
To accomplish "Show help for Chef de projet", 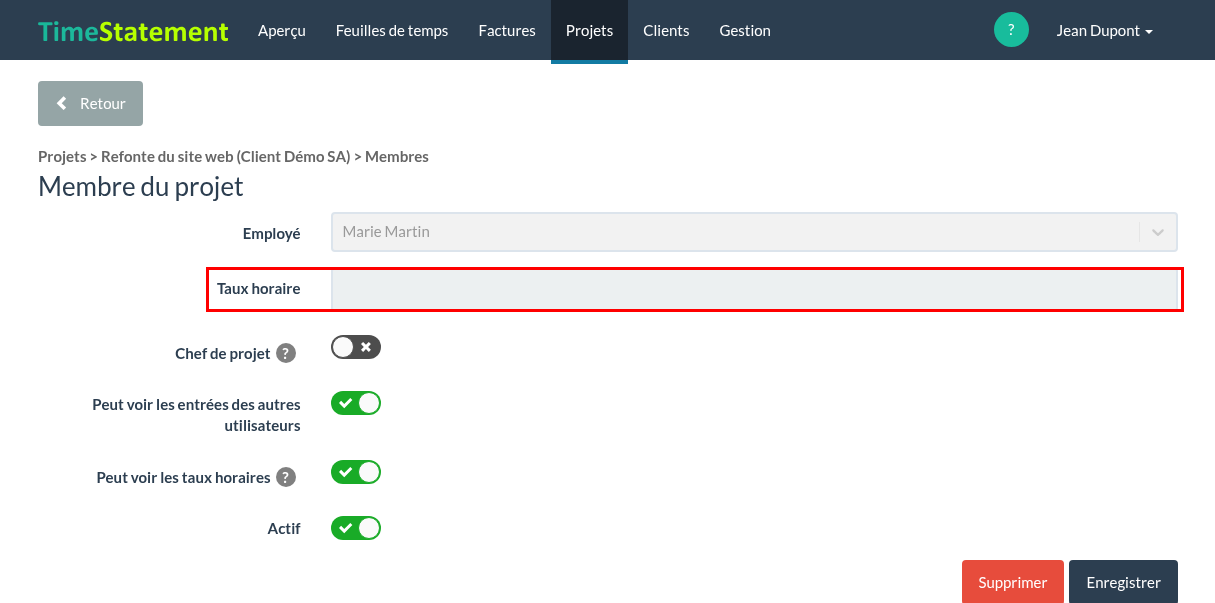I will coord(286,353).
